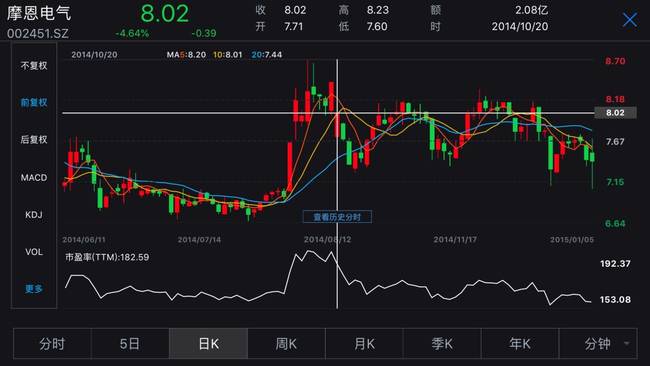Switch to 5日 tab
The width and height of the screenshot is (650, 366).
(x=130, y=344)
